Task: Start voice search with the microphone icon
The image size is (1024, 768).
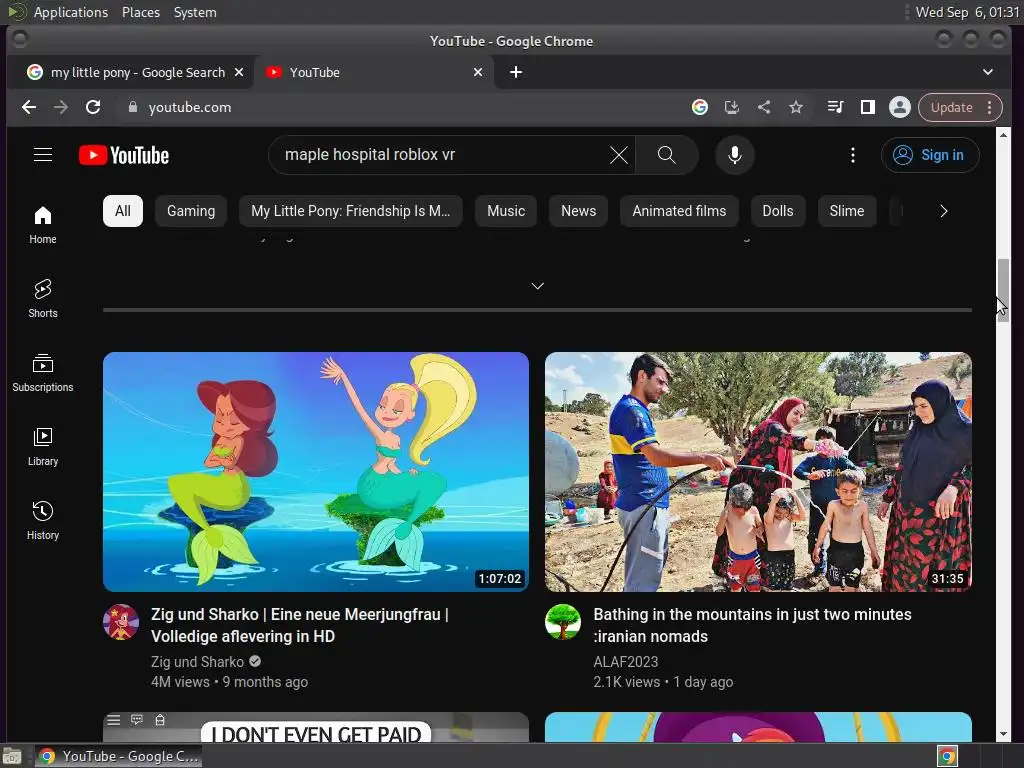Action: coord(735,155)
